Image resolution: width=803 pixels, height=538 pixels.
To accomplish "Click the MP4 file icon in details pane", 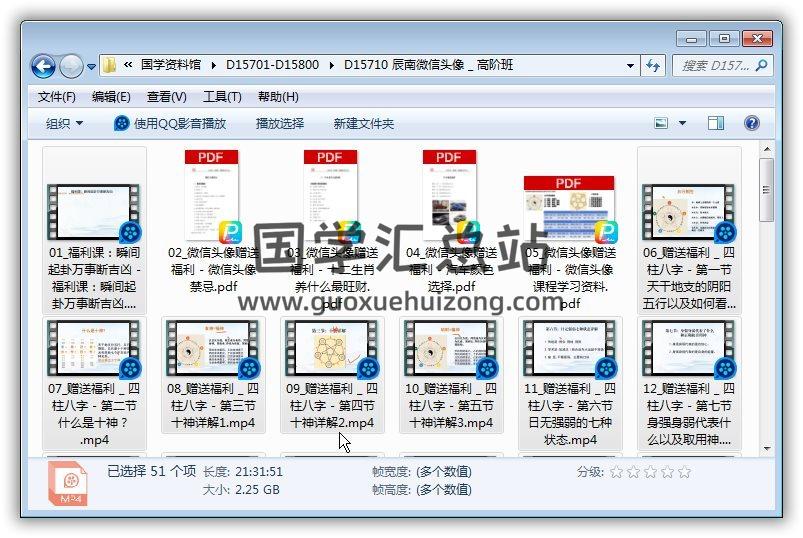I will [x=68, y=483].
